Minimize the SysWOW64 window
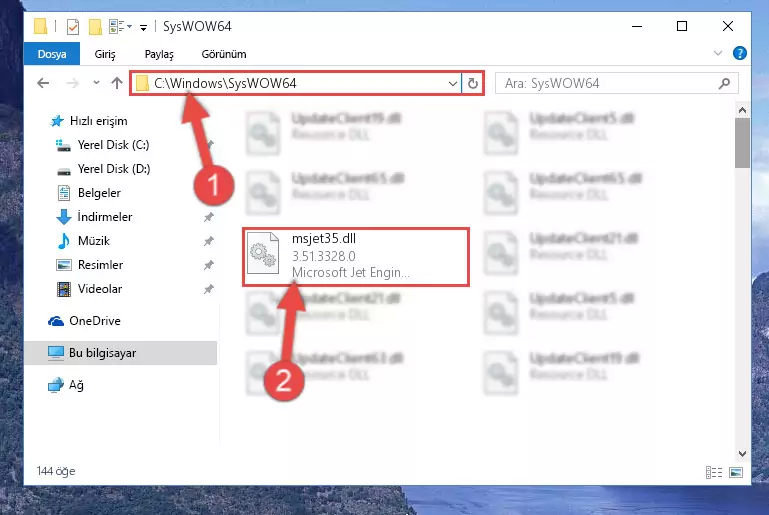Viewport: 769px width, 515px height. pyautogui.click(x=637, y=26)
